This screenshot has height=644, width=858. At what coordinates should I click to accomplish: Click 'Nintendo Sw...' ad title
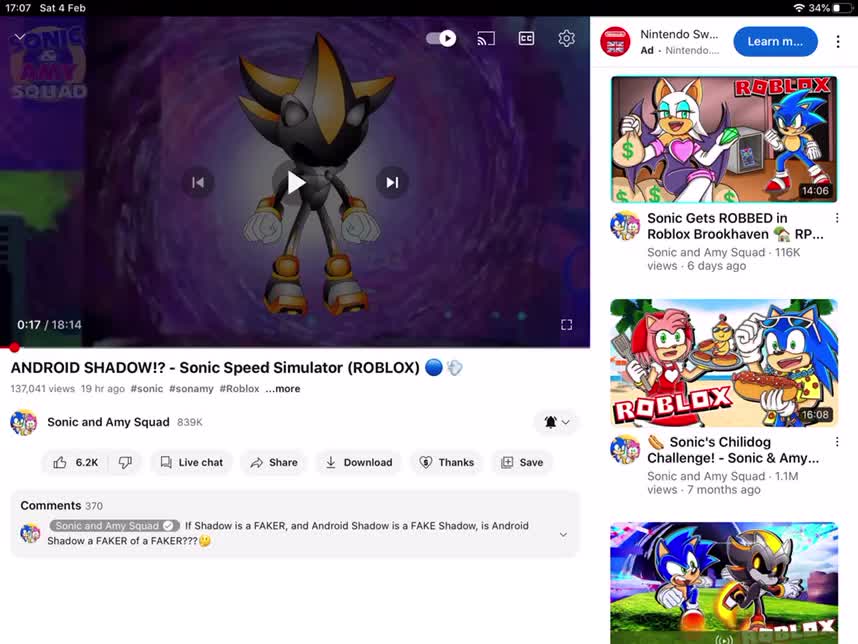pos(679,34)
